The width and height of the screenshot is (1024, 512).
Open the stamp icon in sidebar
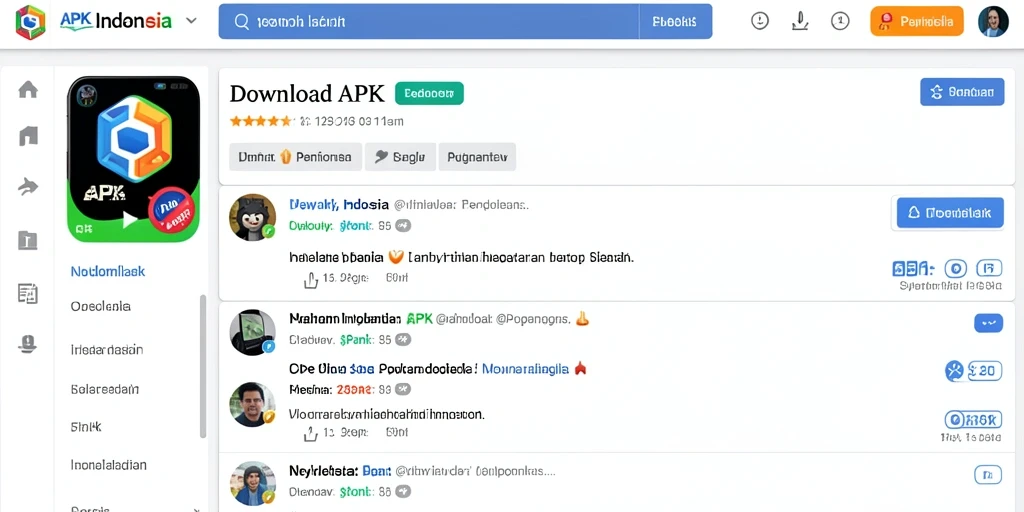pyautogui.click(x=27, y=344)
